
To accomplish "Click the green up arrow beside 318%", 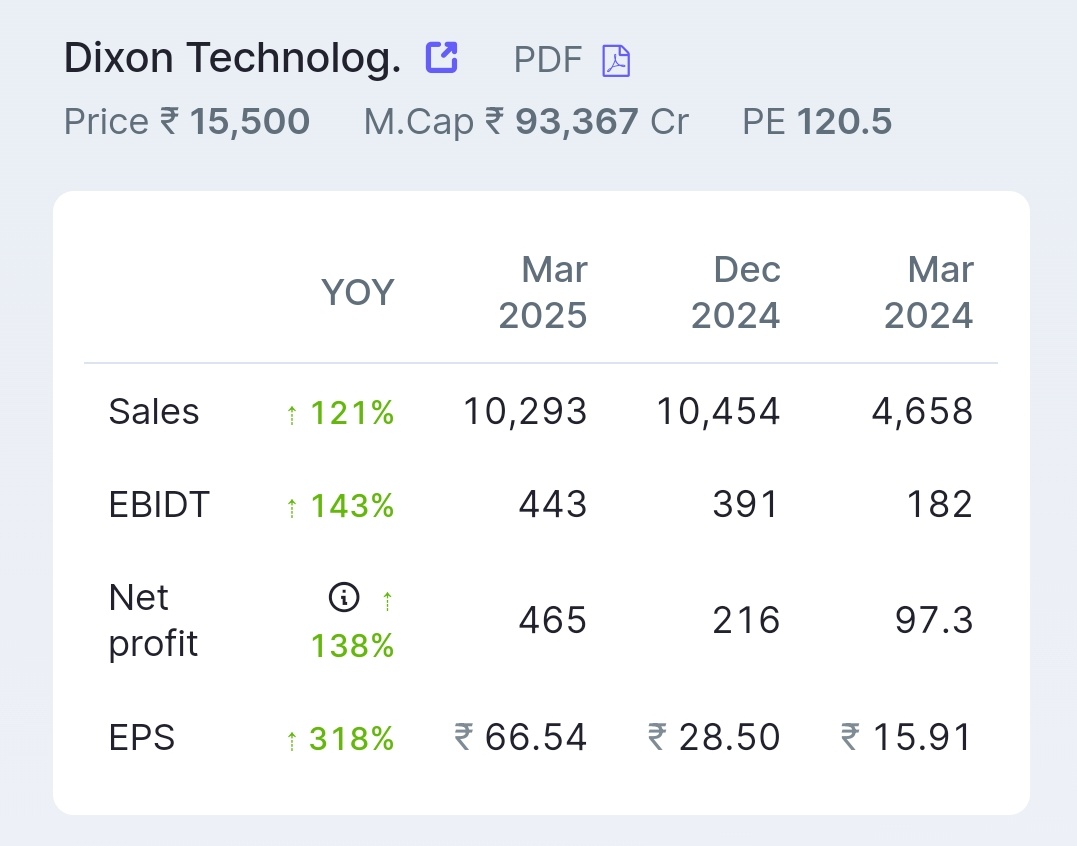I will tap(292, 740).
